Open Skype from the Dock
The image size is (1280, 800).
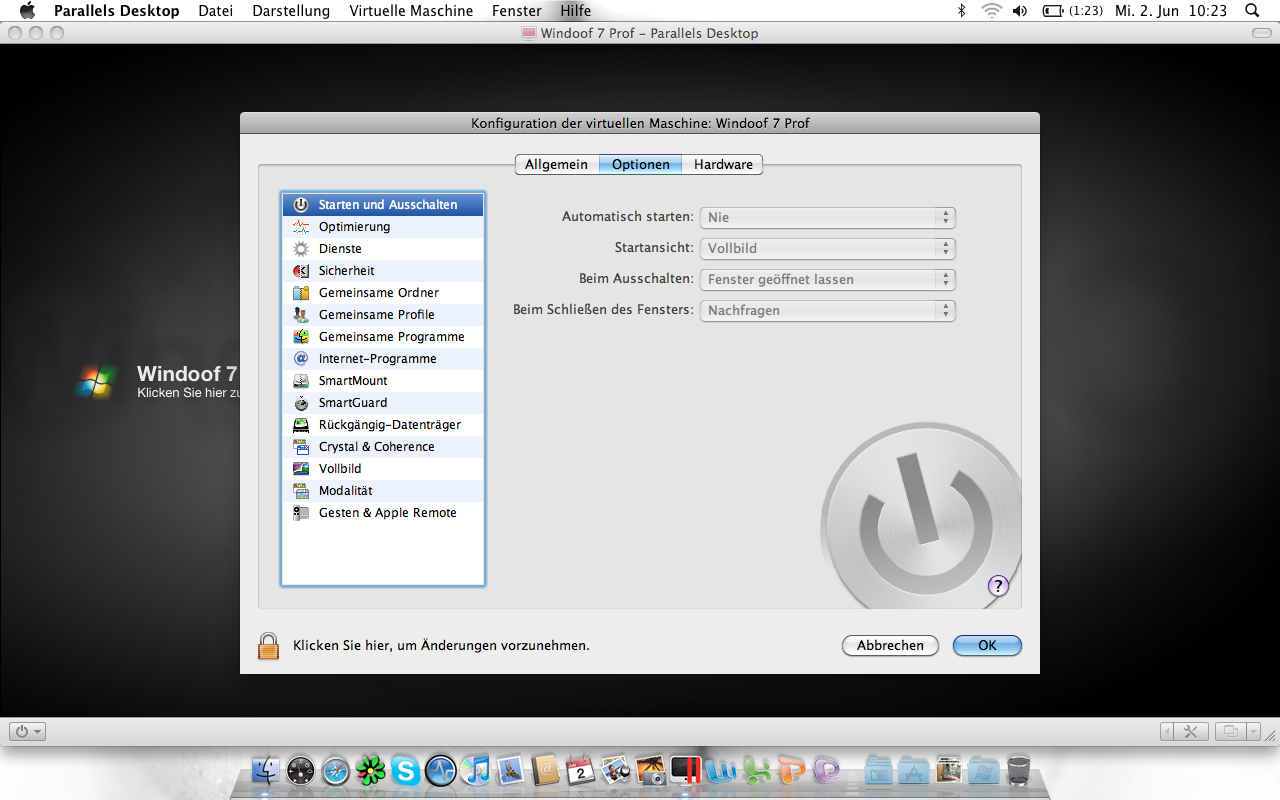point(405,770)
